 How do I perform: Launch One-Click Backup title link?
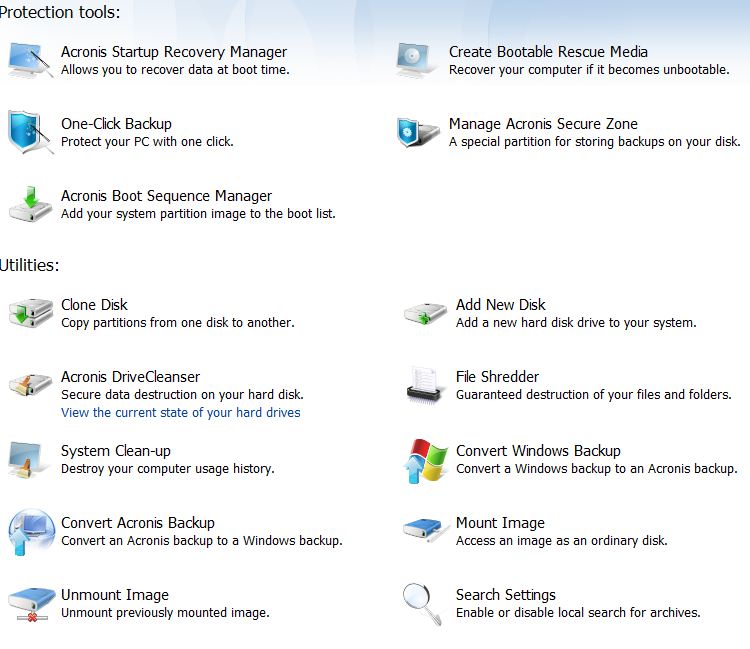pyautogui.click(x=116, y=124)
